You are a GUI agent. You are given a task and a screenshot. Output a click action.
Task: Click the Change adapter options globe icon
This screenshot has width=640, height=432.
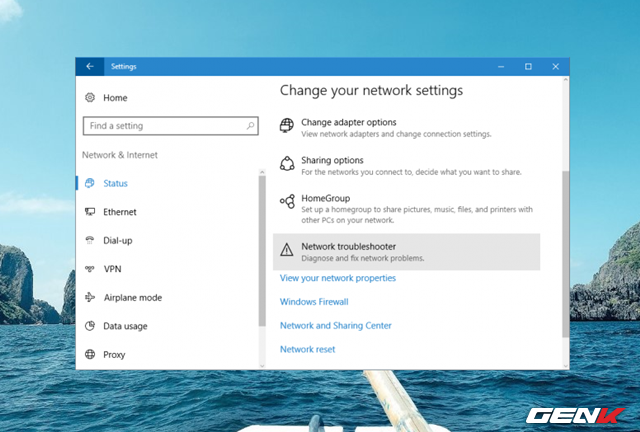(x=287, y=125)
